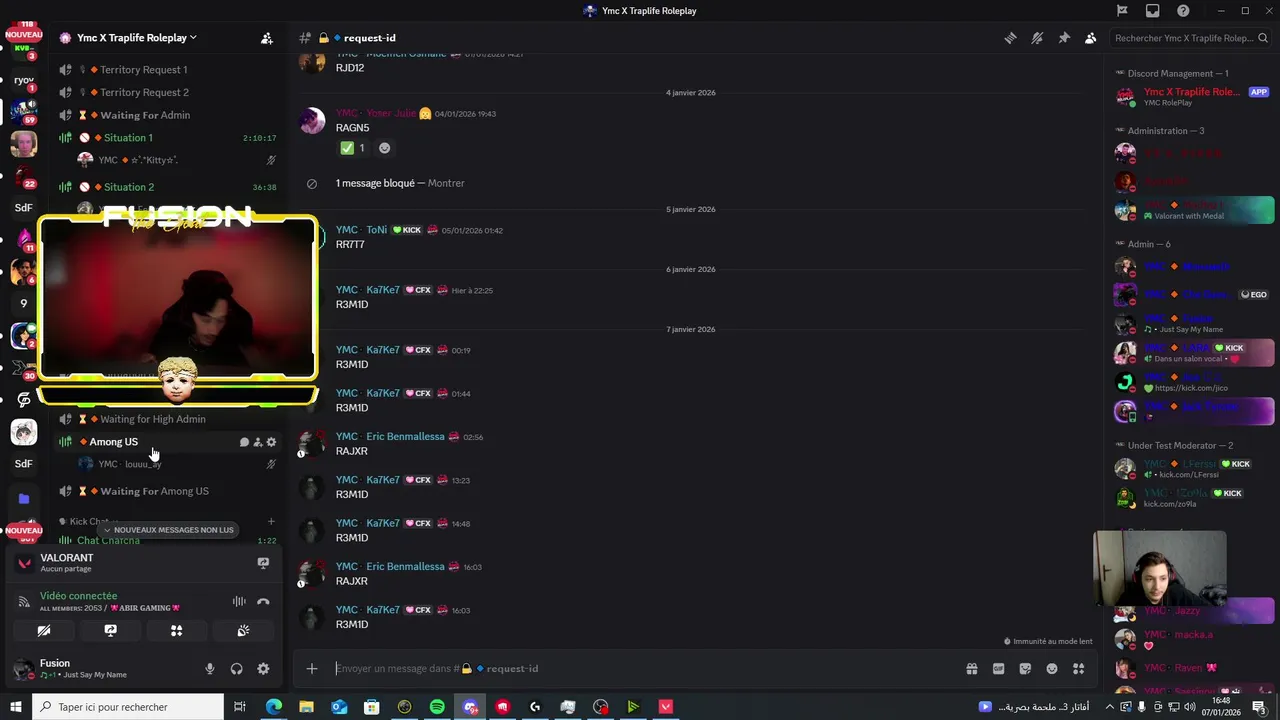
Task: Open the sticker picker
Action: pyautogui.click(x=1025, y=669)
